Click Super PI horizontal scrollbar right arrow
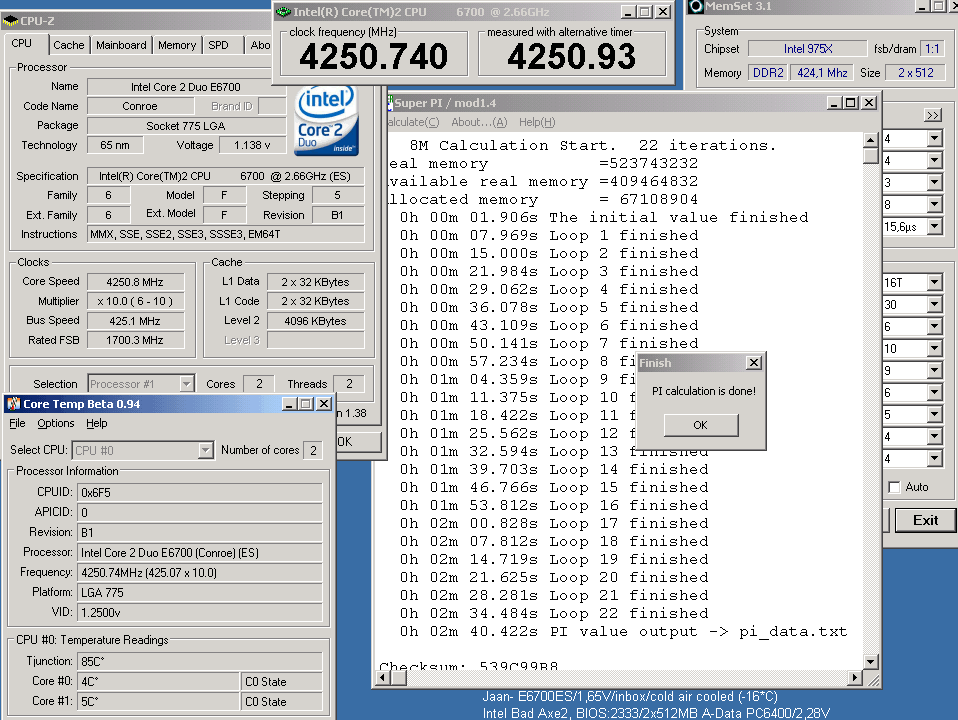Viewport: 958px width, 720px height. pyautogui.click(x=855, y=677)
